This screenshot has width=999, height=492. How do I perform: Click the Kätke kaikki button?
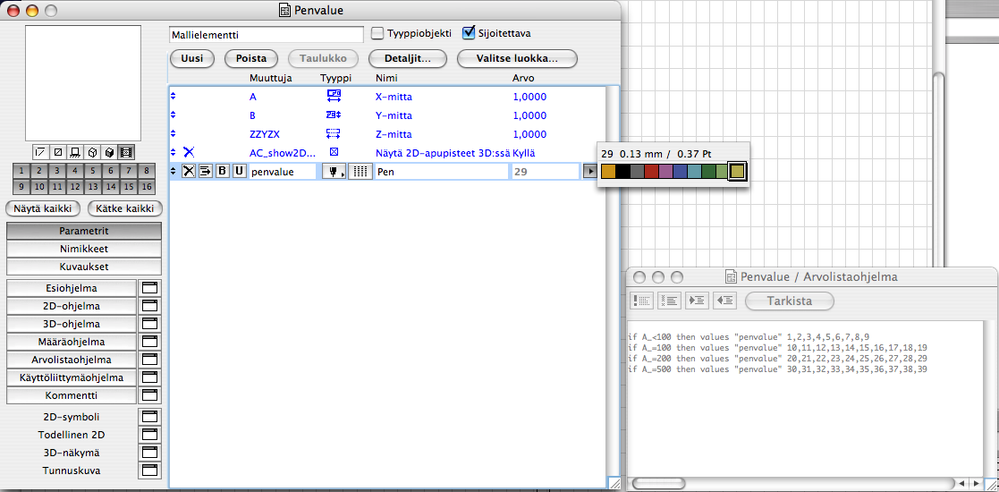pos(125,208)
